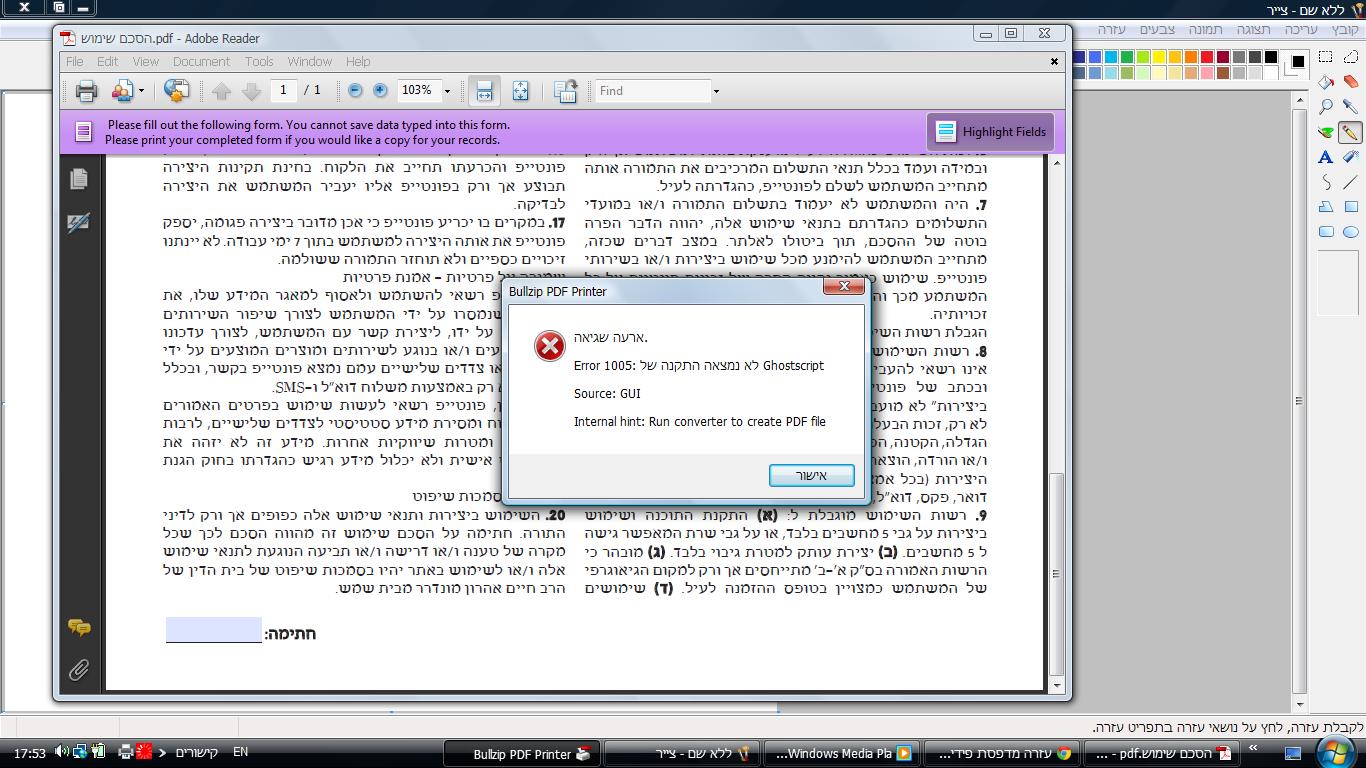1366x768 pixels.
Task: Click the Find search box in Adobe Reader
Action: coord(654,91)
